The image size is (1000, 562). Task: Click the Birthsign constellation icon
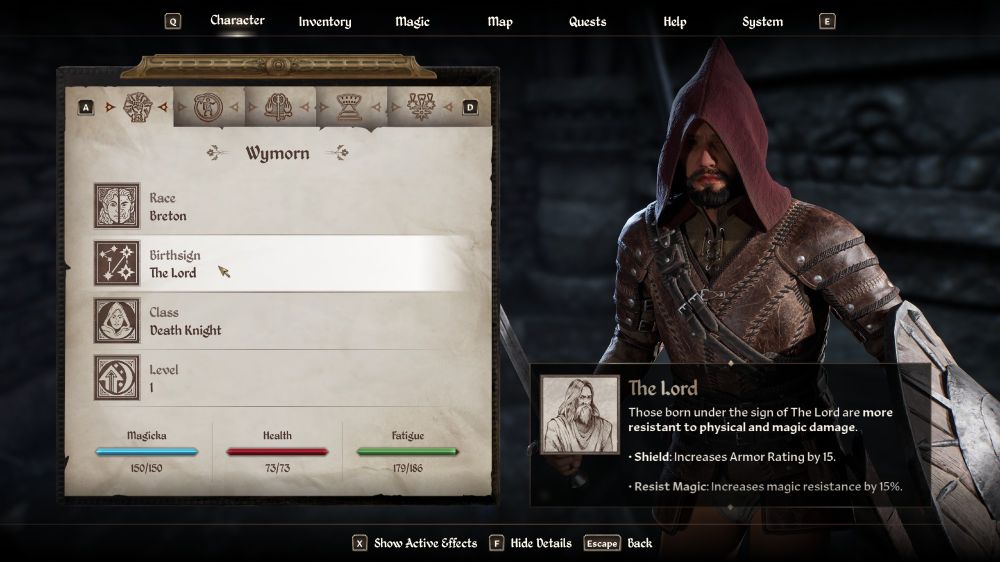click(117, 263)
